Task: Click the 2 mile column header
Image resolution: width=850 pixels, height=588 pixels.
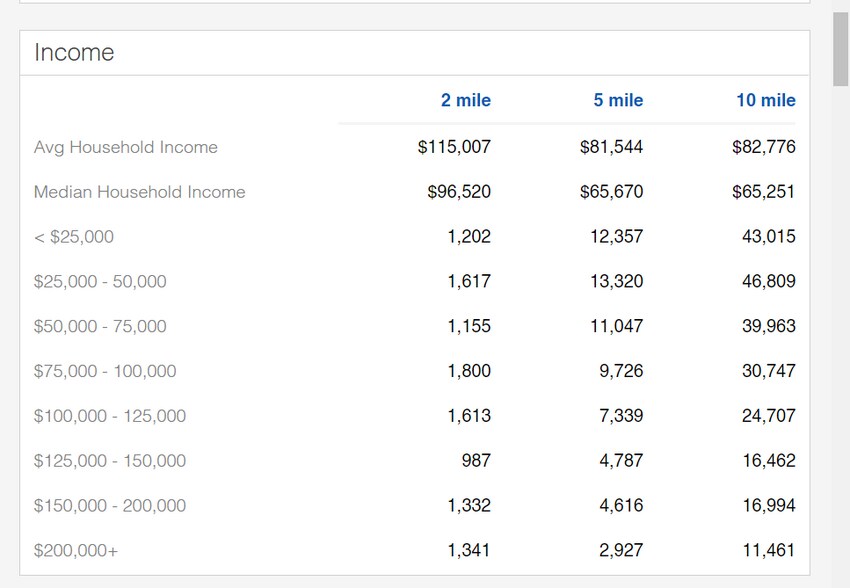Action: (465, 100)
